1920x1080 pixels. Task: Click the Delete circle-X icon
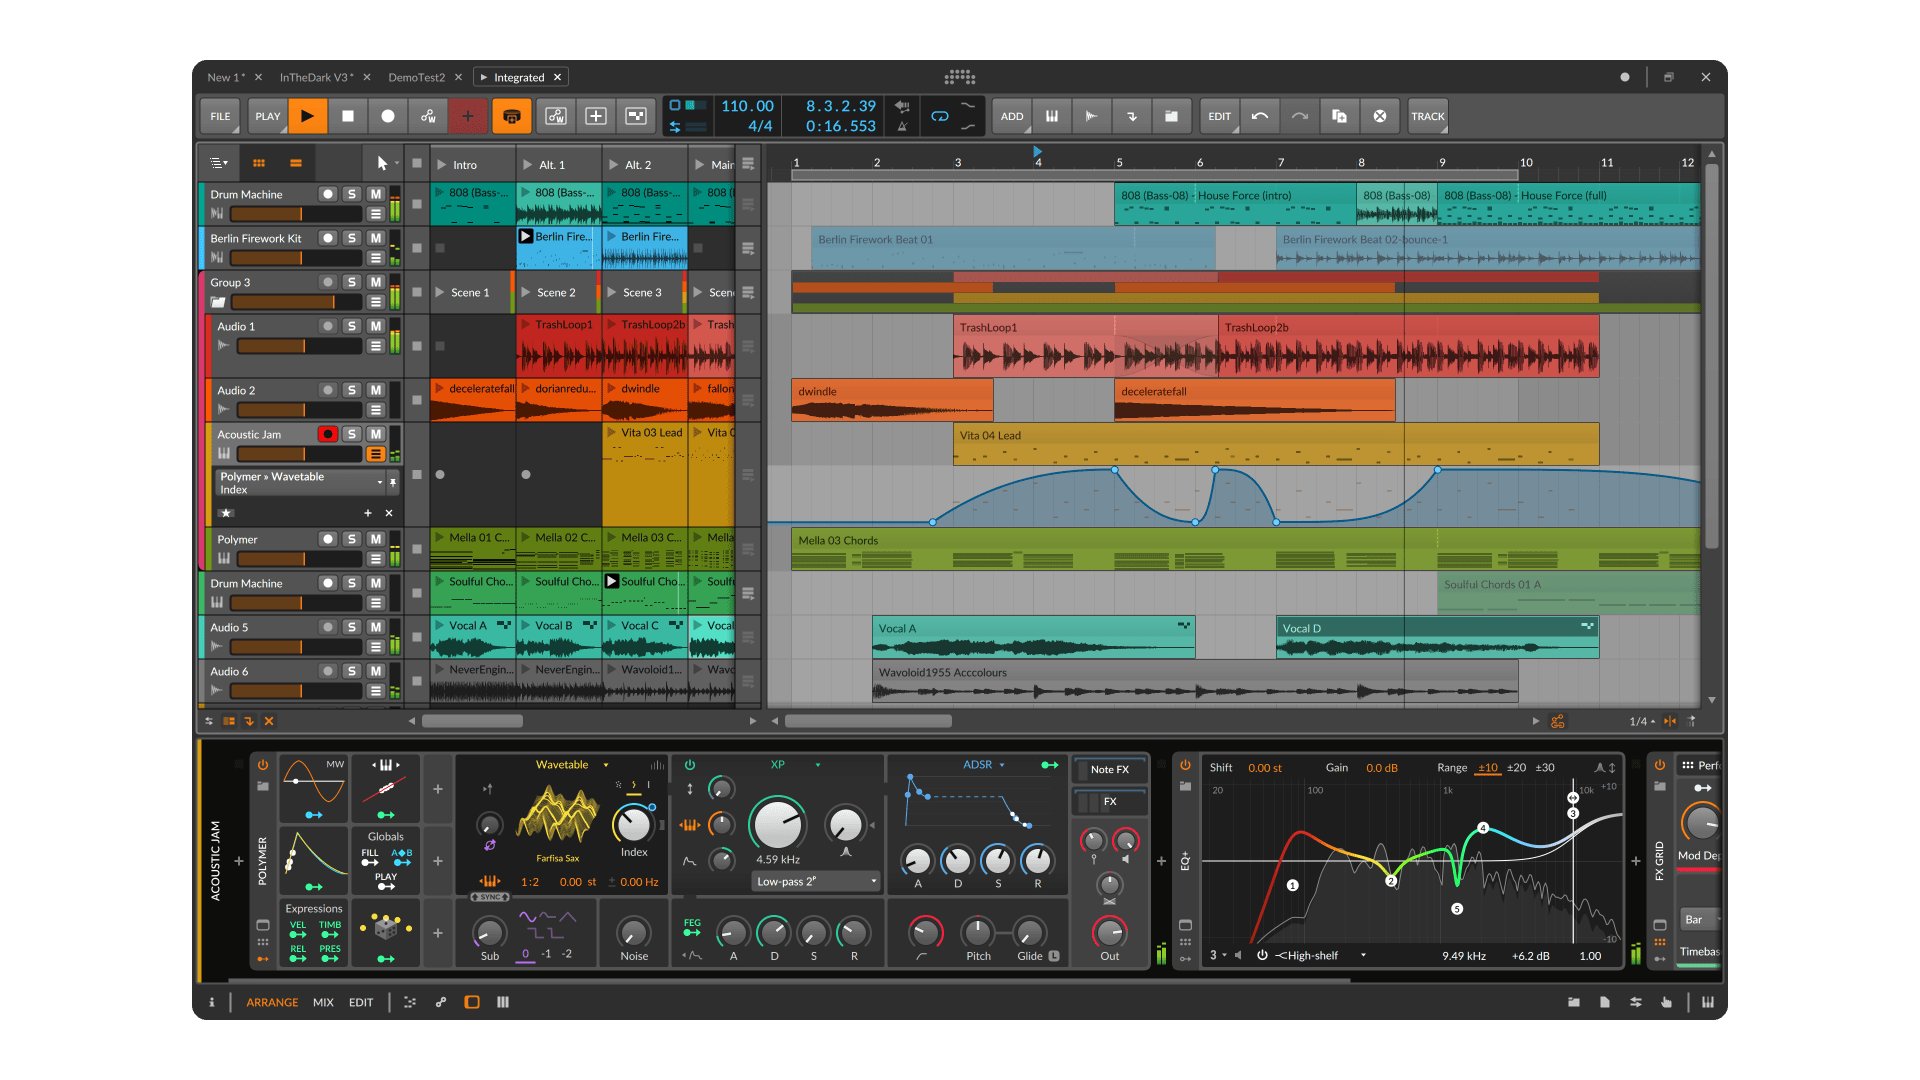coord(1380,116)
